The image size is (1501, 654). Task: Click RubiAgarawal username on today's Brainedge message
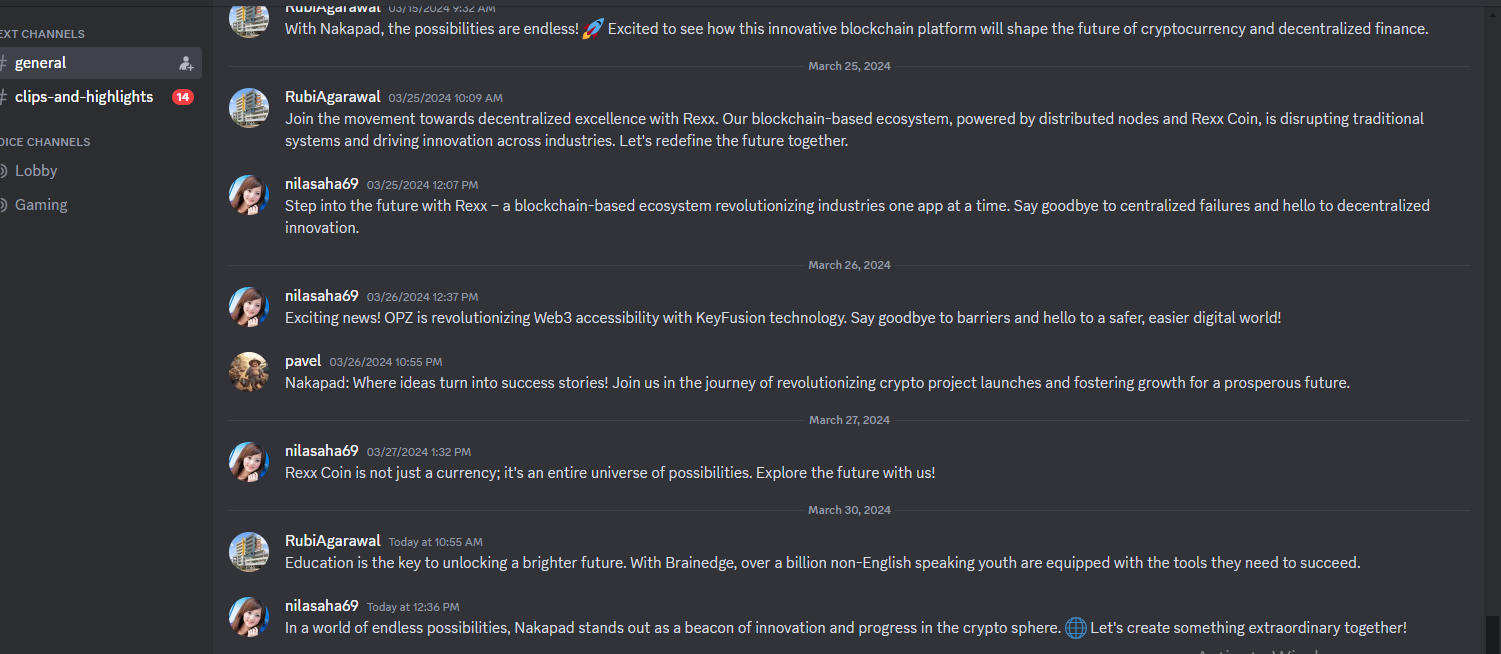pos(333,541)
